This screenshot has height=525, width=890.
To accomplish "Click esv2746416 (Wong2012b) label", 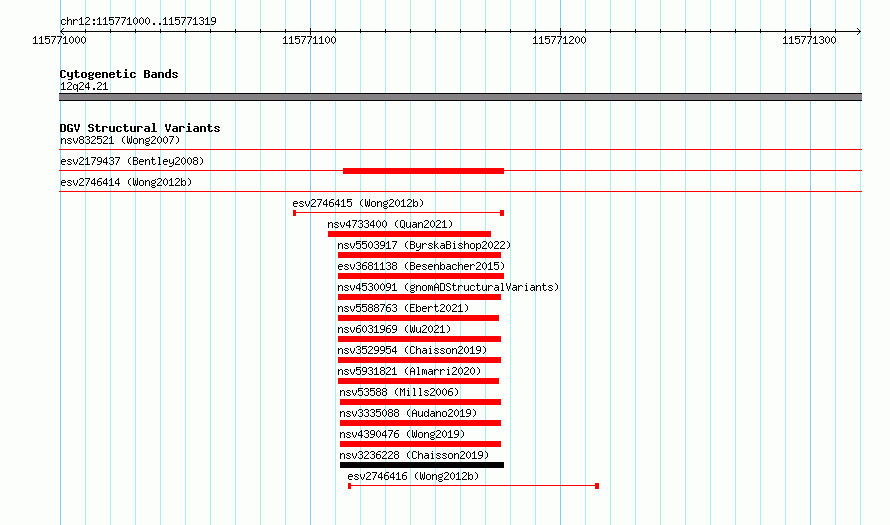I will [413, 476].
